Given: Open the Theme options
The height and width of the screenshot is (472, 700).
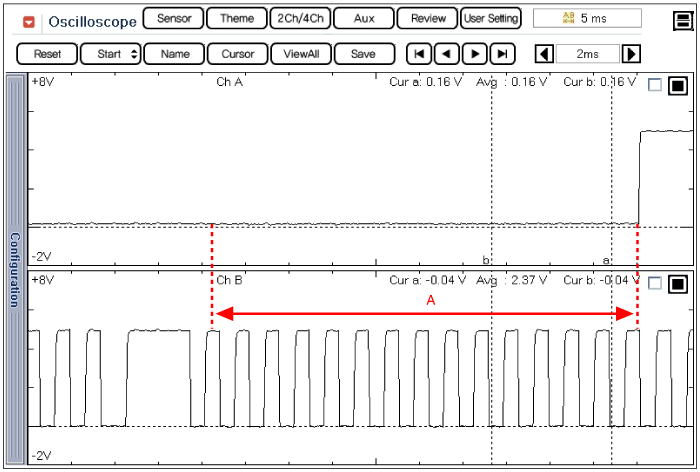Looking at the screenshot, I should pyautogui.click(x=237, y=18).
